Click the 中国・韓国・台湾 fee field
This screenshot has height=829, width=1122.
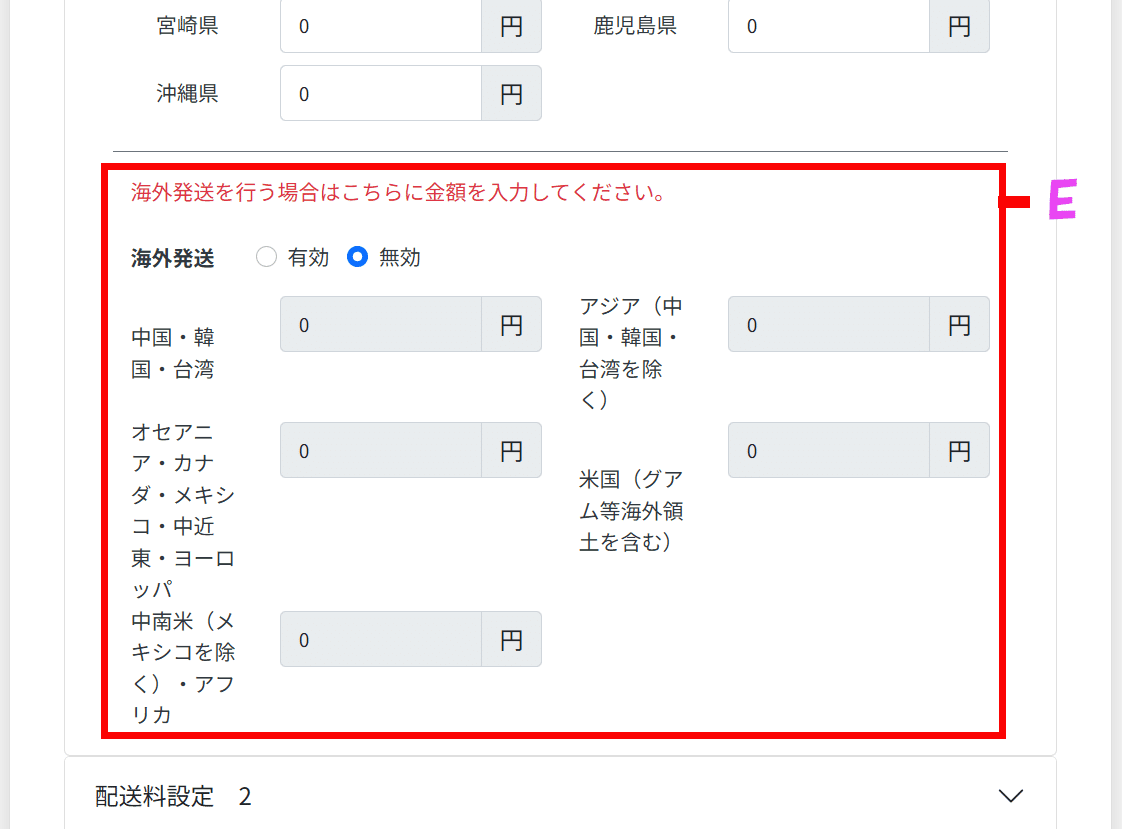click(381, 325)
